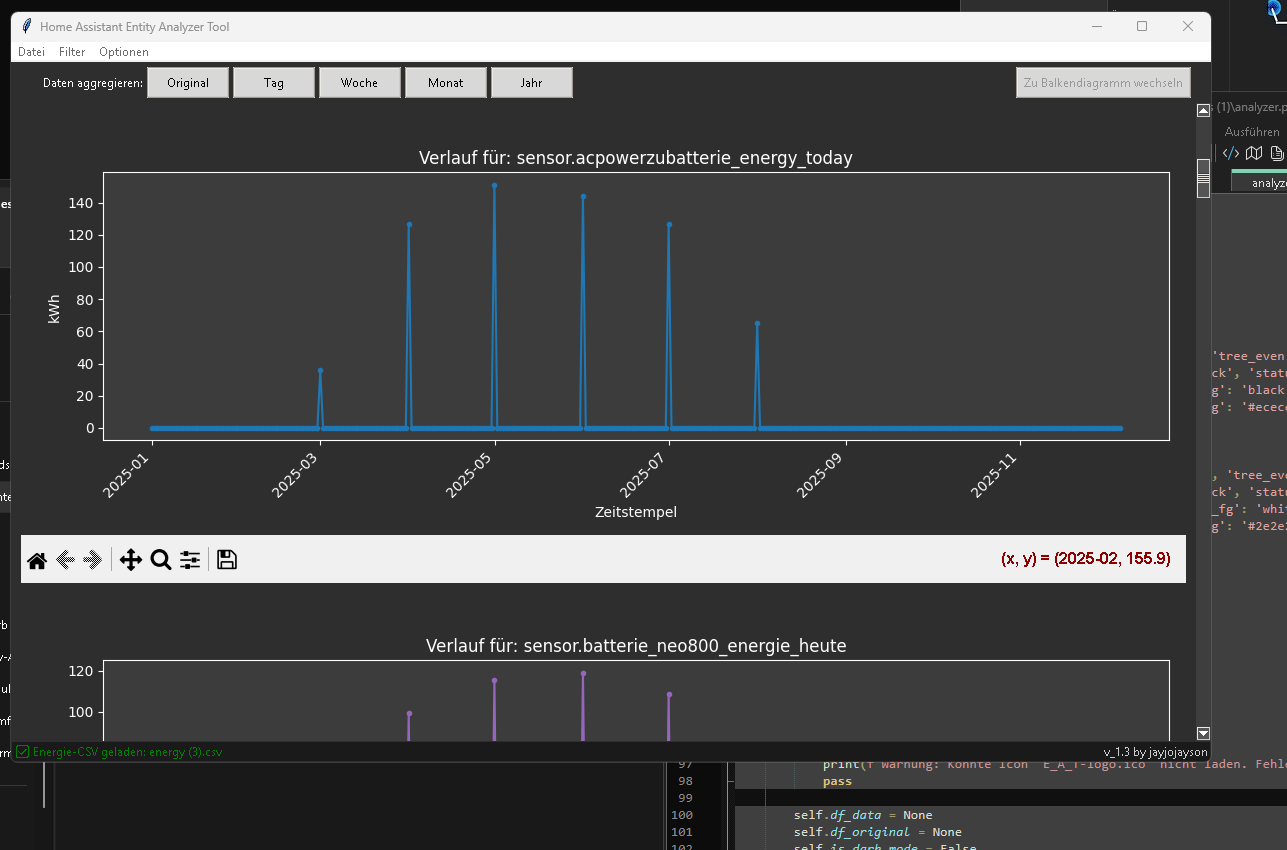The image size is (1287, 850).
Task: Show Original unaggregated data
Action: [x=188, y=83]
